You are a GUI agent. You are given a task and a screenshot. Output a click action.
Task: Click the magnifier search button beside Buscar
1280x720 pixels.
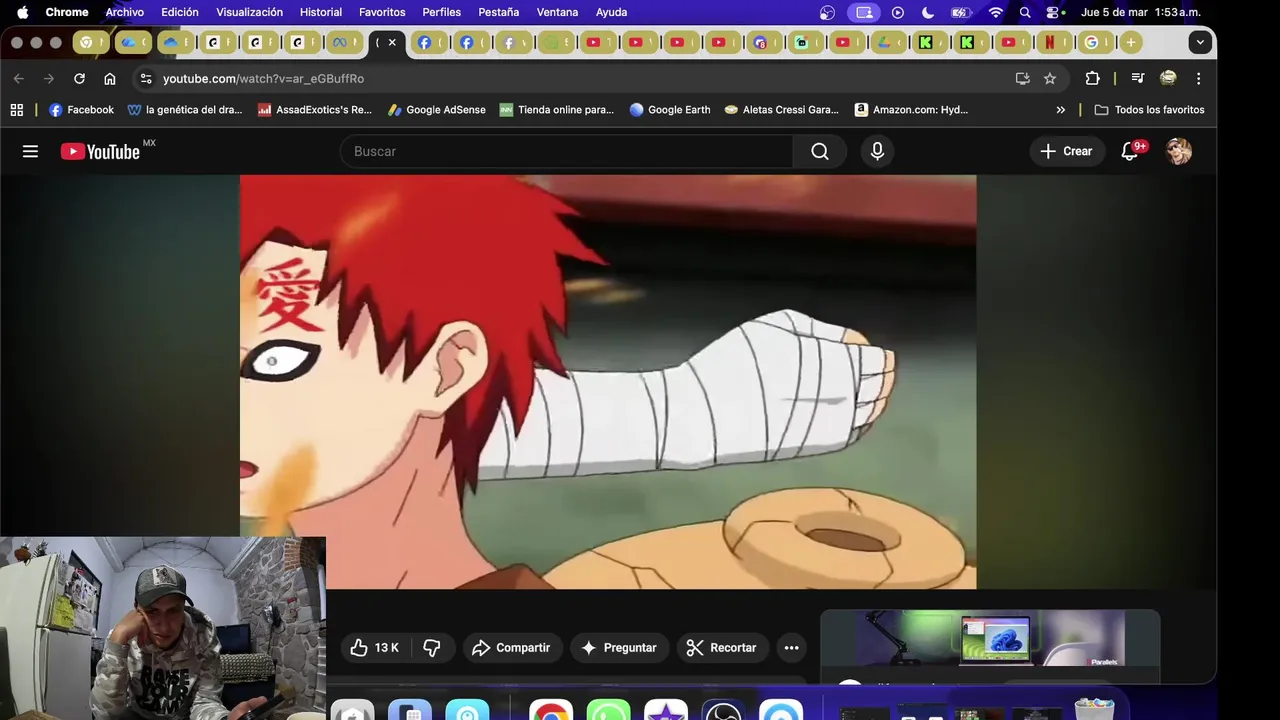[x=820, y=151]
